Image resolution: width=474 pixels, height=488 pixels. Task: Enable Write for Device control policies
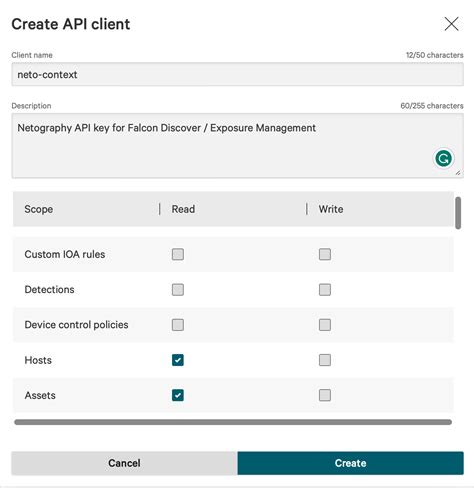coord(325,325)
